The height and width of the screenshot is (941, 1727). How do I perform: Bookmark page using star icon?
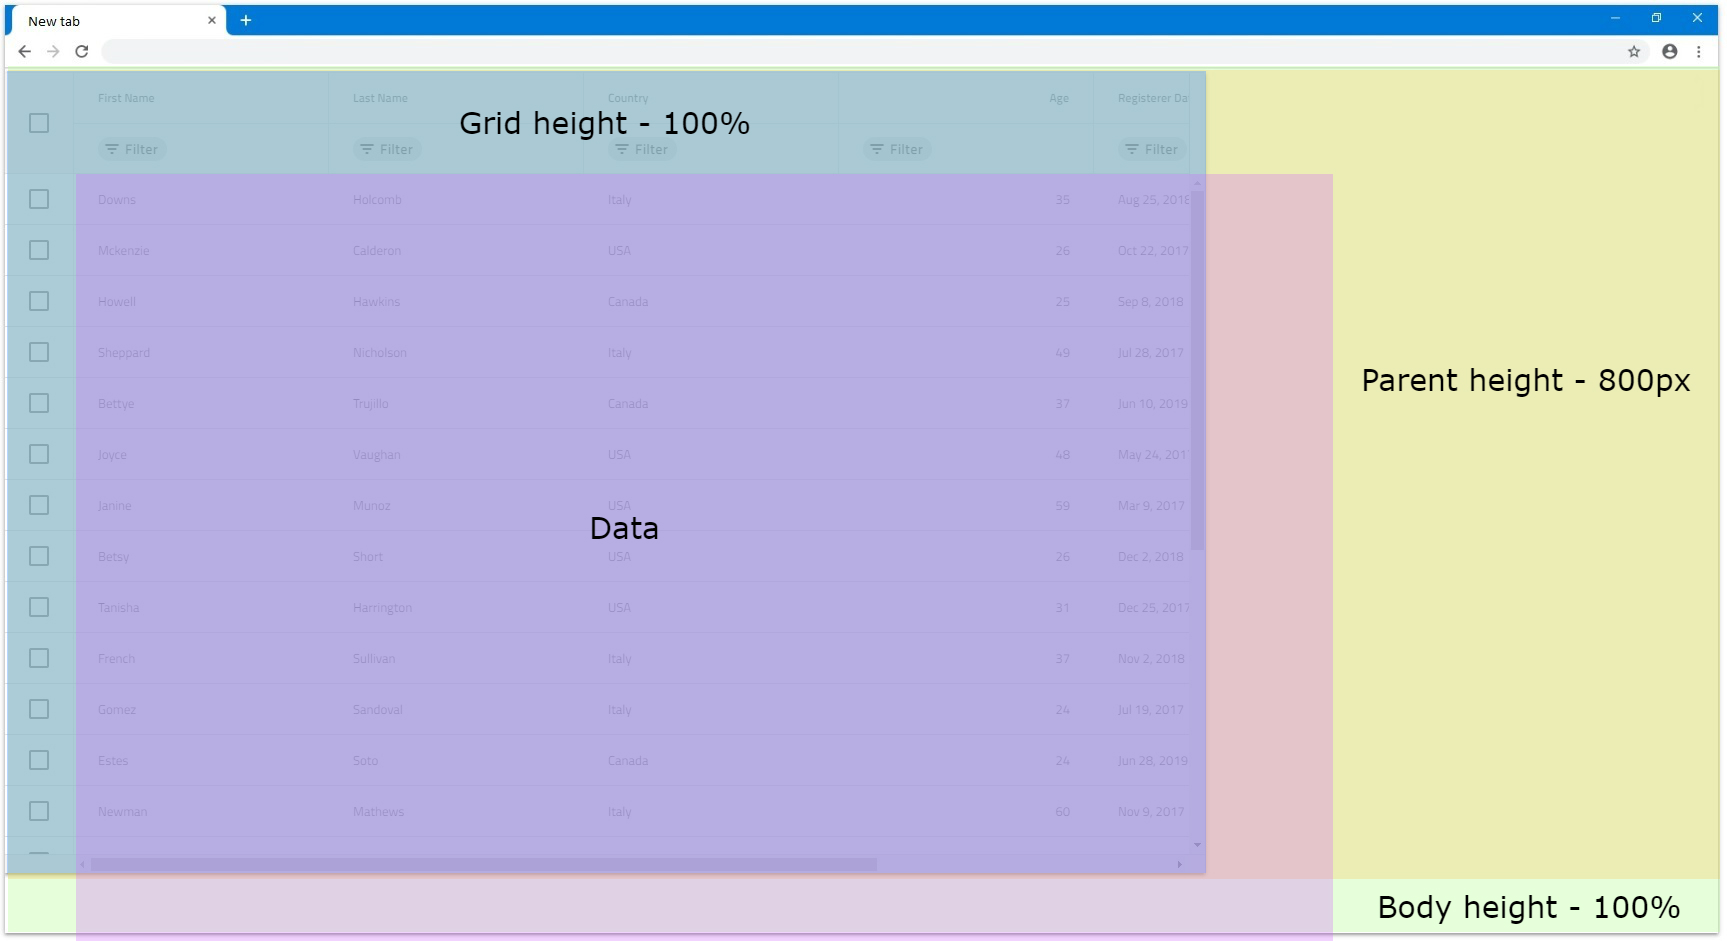pos(1634,52)
